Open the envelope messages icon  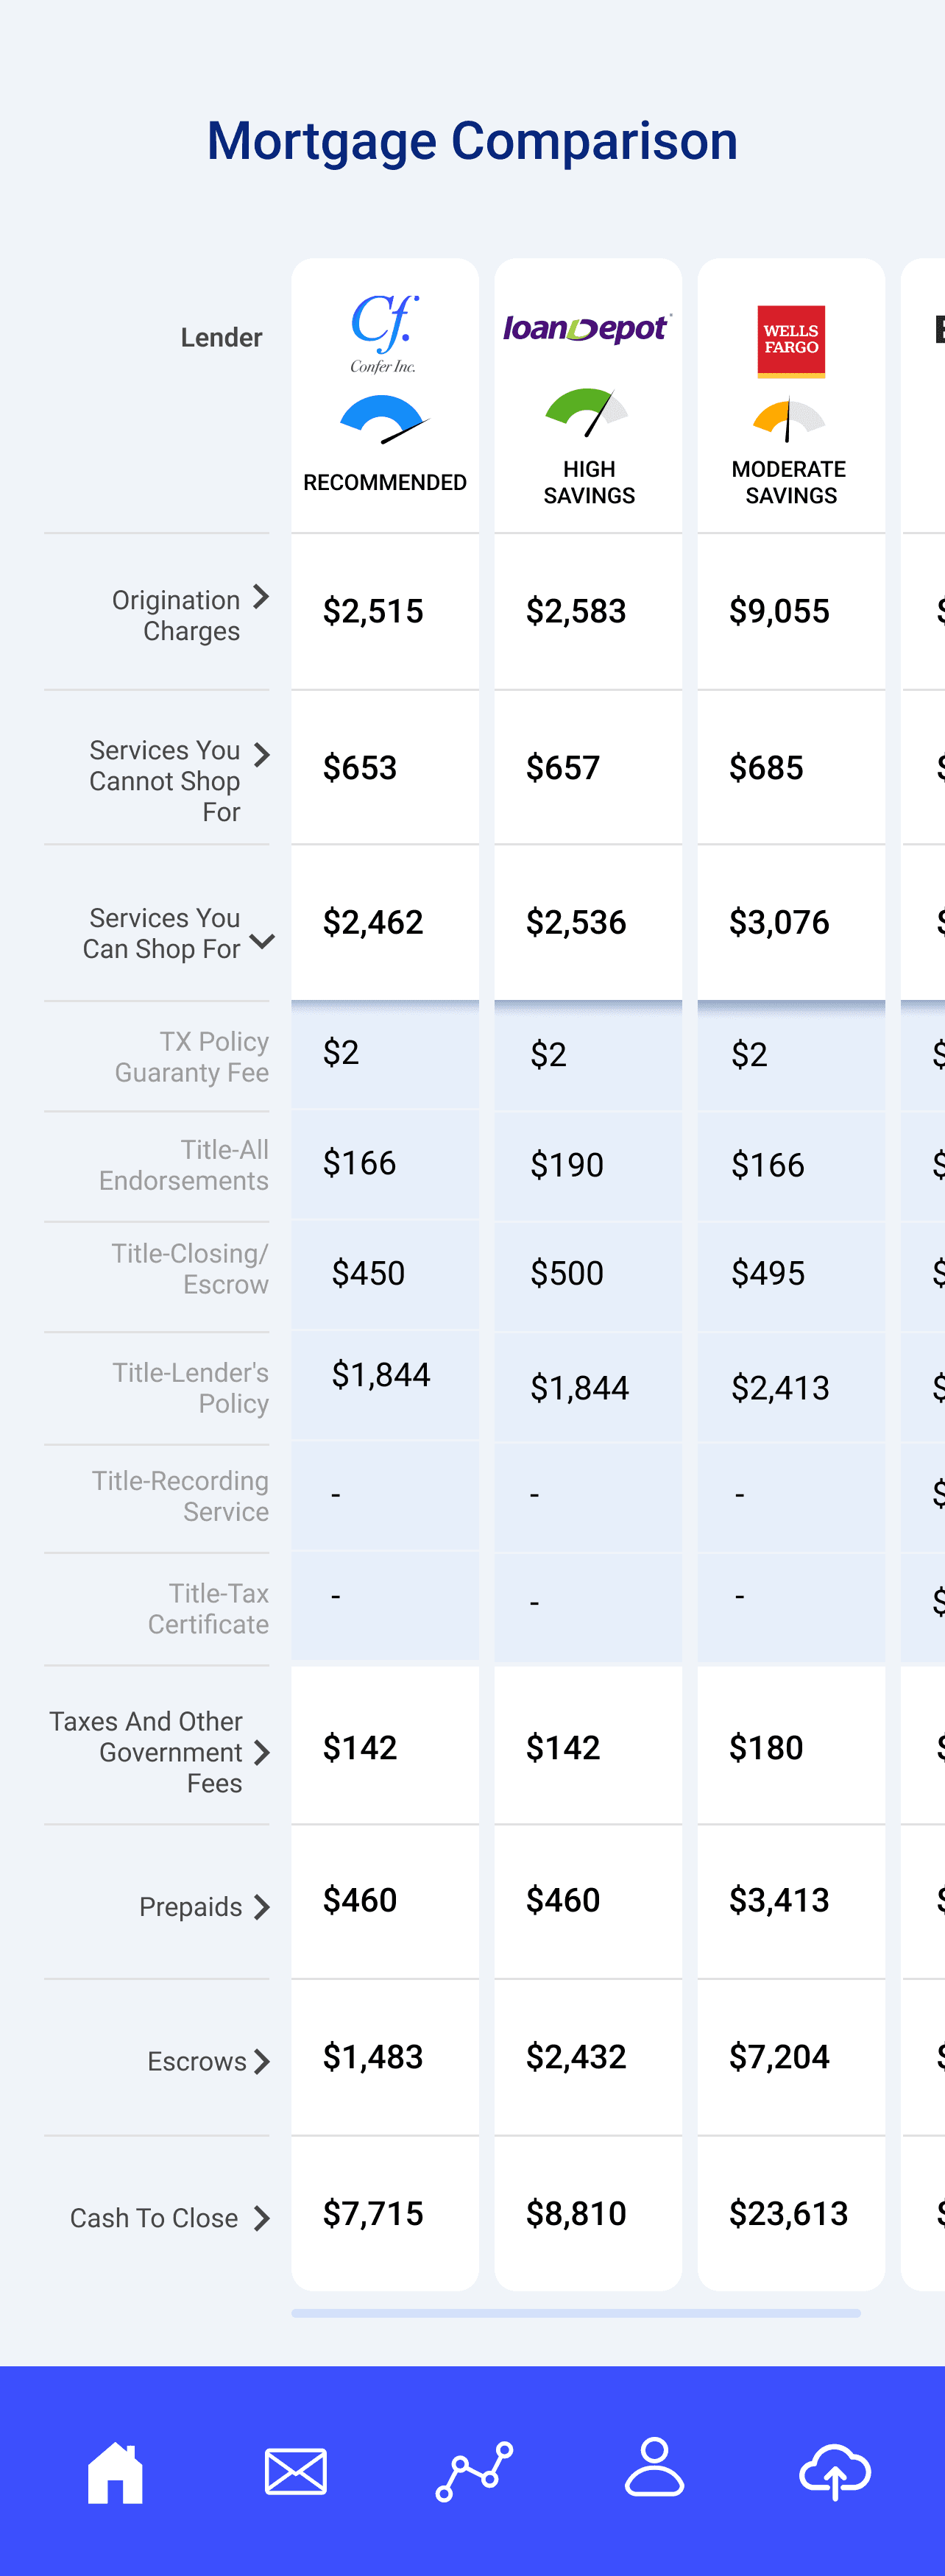click(295, 2471)
